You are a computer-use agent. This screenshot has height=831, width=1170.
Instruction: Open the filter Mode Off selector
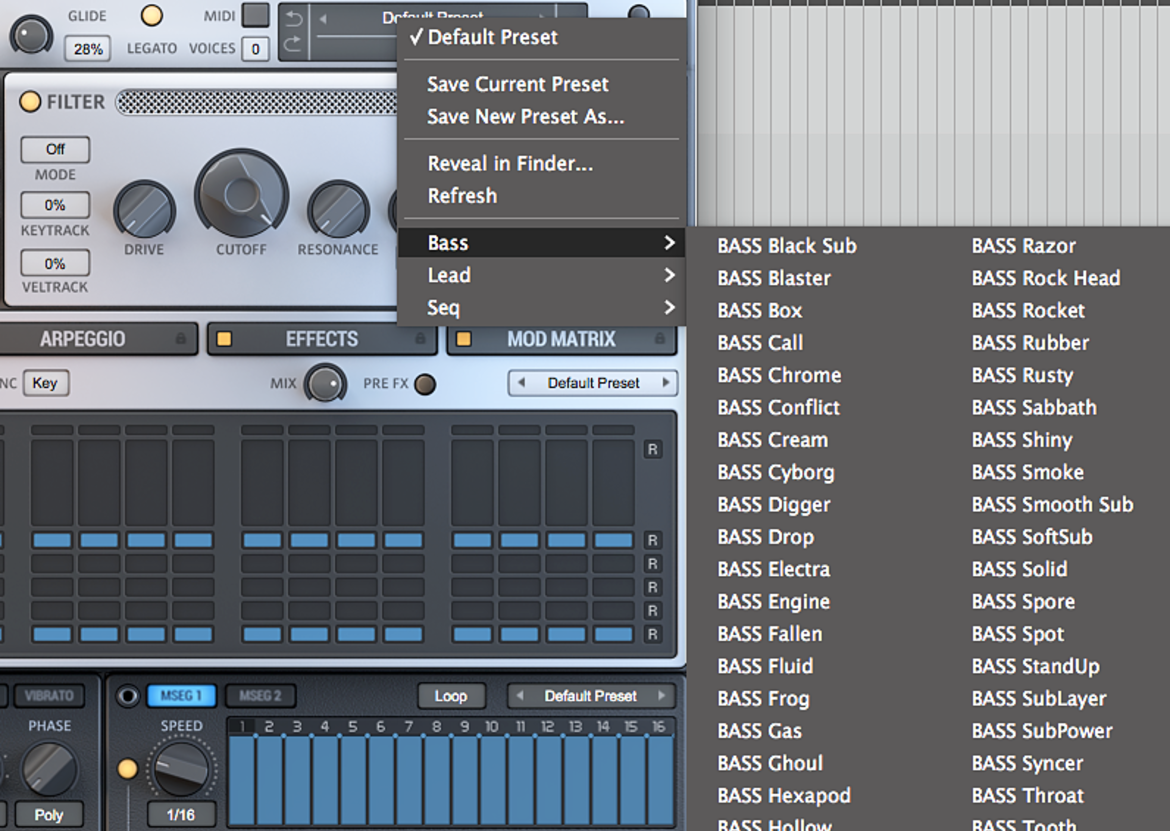[x=55, y=149]
